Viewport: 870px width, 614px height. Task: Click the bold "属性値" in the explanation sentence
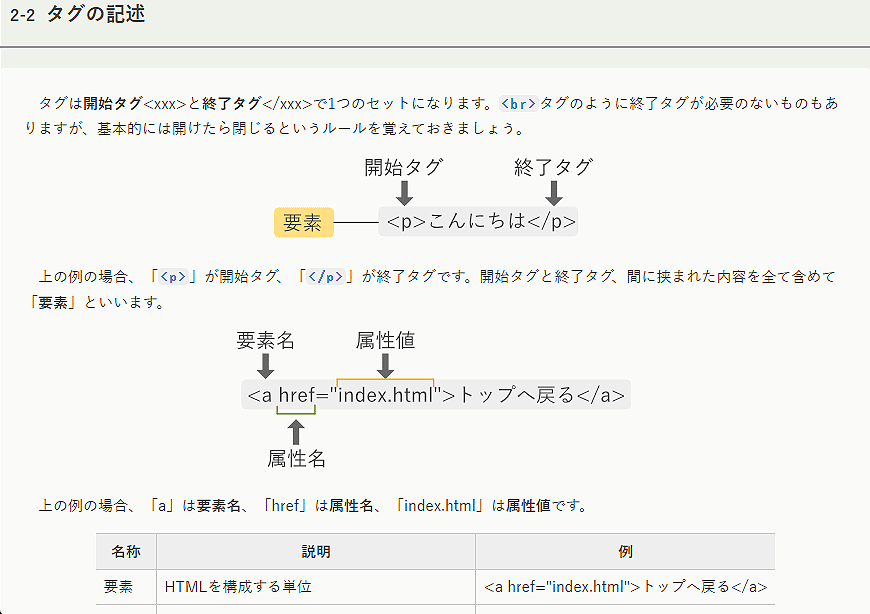[528, 505]
